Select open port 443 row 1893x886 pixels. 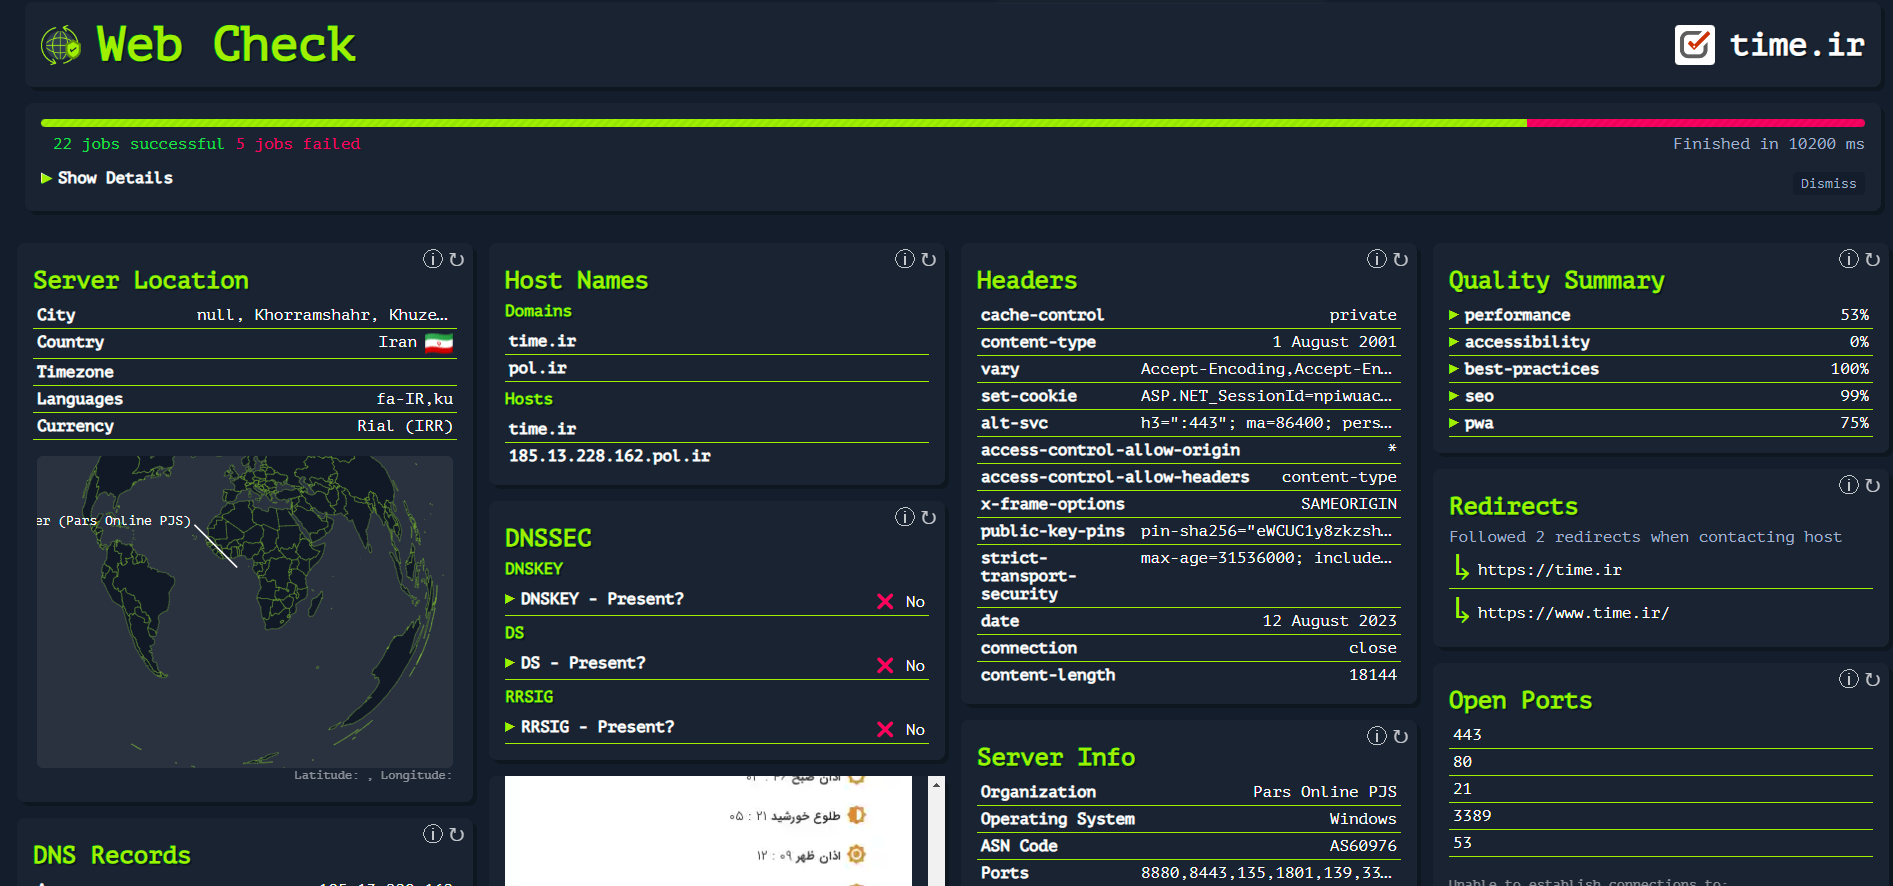click(x=1661, y=735)
